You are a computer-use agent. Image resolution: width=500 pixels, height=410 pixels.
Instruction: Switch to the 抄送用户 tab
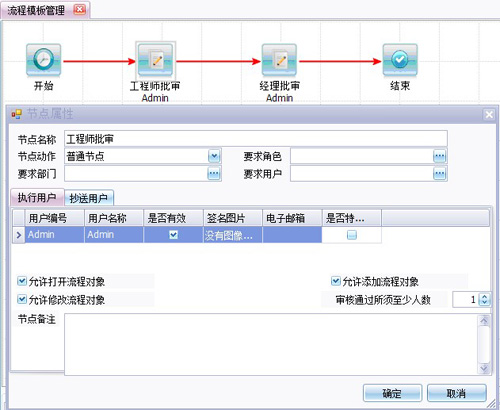[x=88, y=198]
